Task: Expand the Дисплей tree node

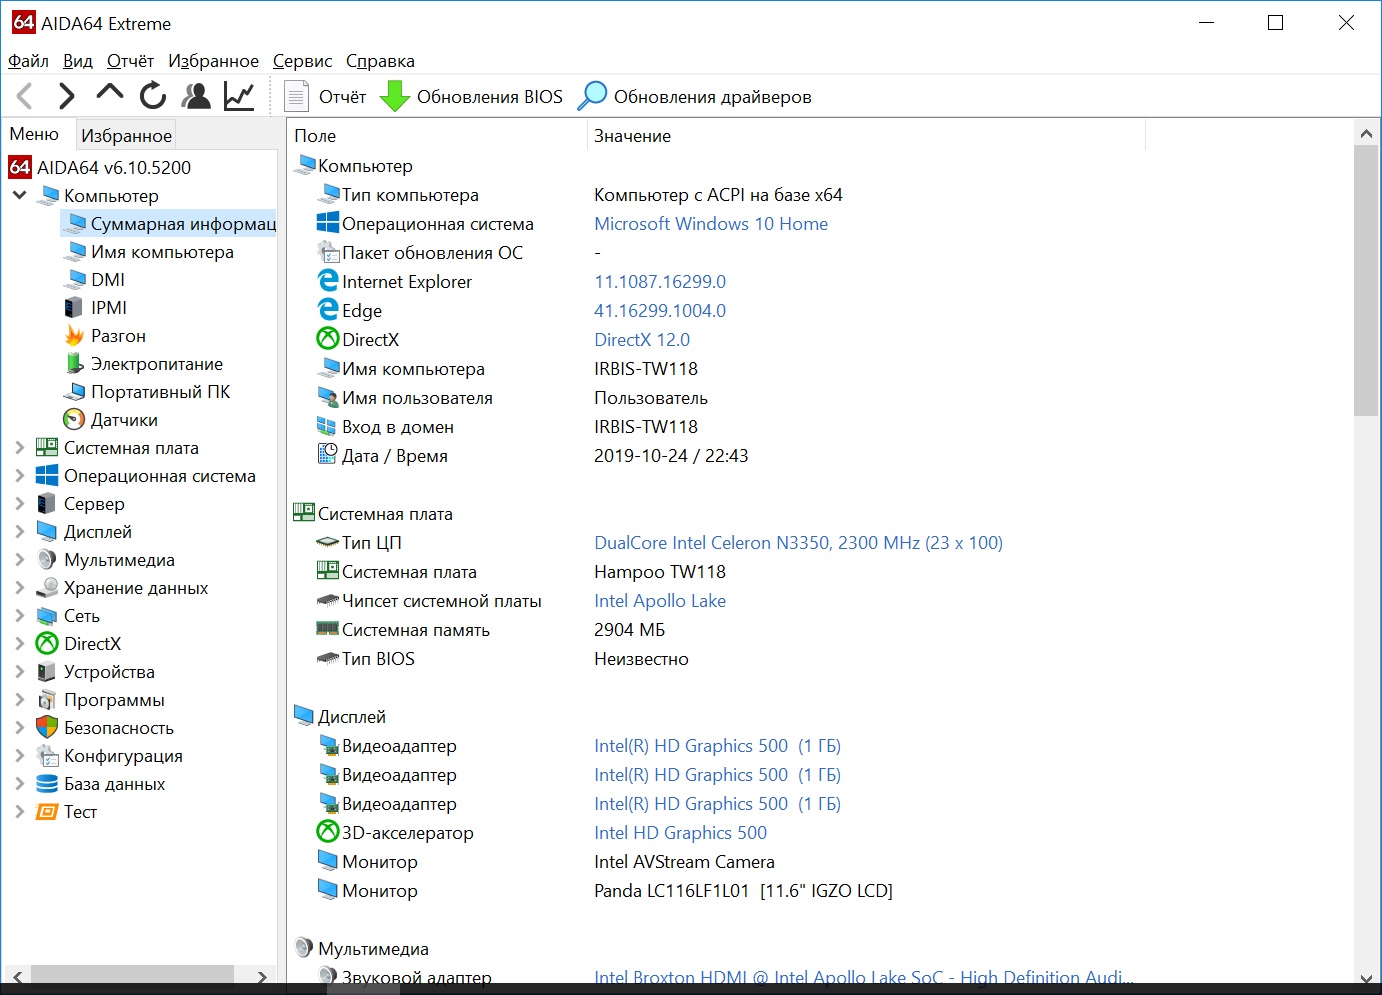Action: 19,532
